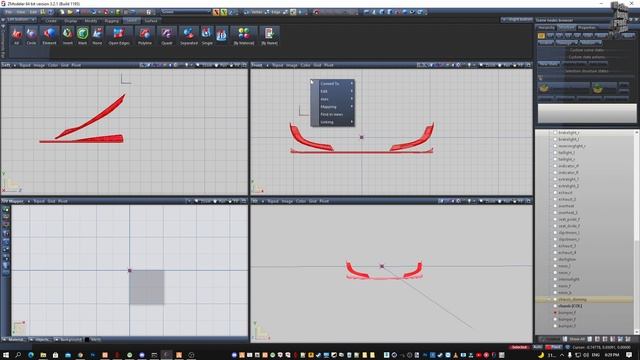This screenshot has width=640, height=360.
Task: Select All tool in Select ribbon
Action: click(16, 36)
